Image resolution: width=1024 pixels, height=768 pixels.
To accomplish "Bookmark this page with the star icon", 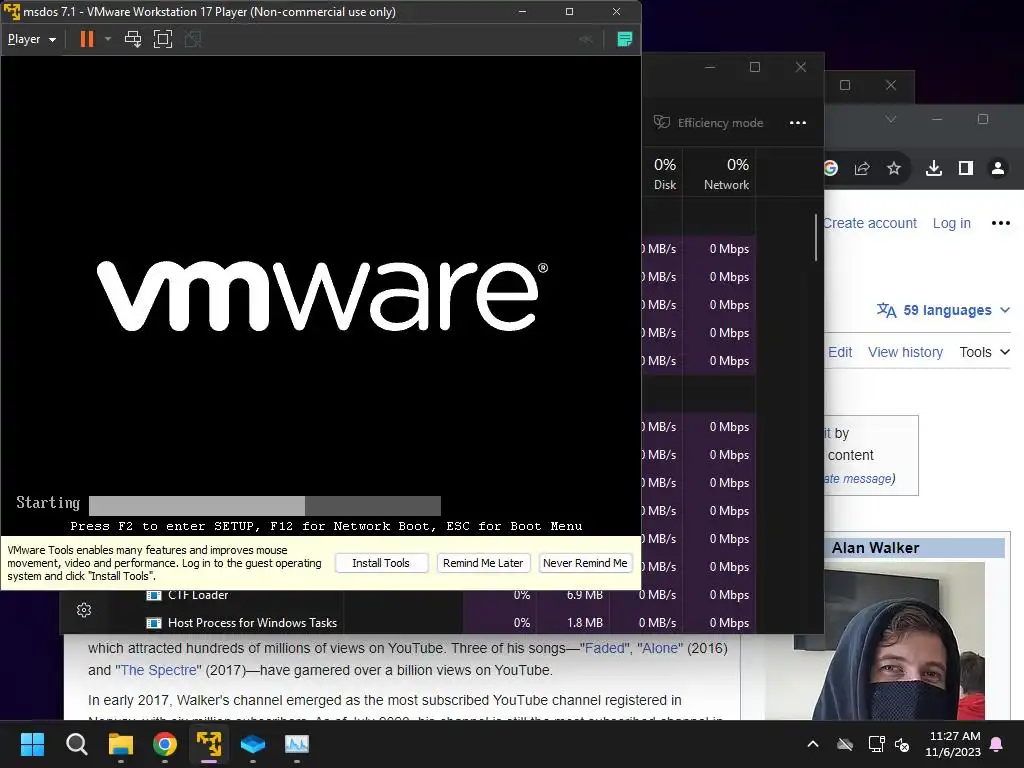I will click(894, 168).
